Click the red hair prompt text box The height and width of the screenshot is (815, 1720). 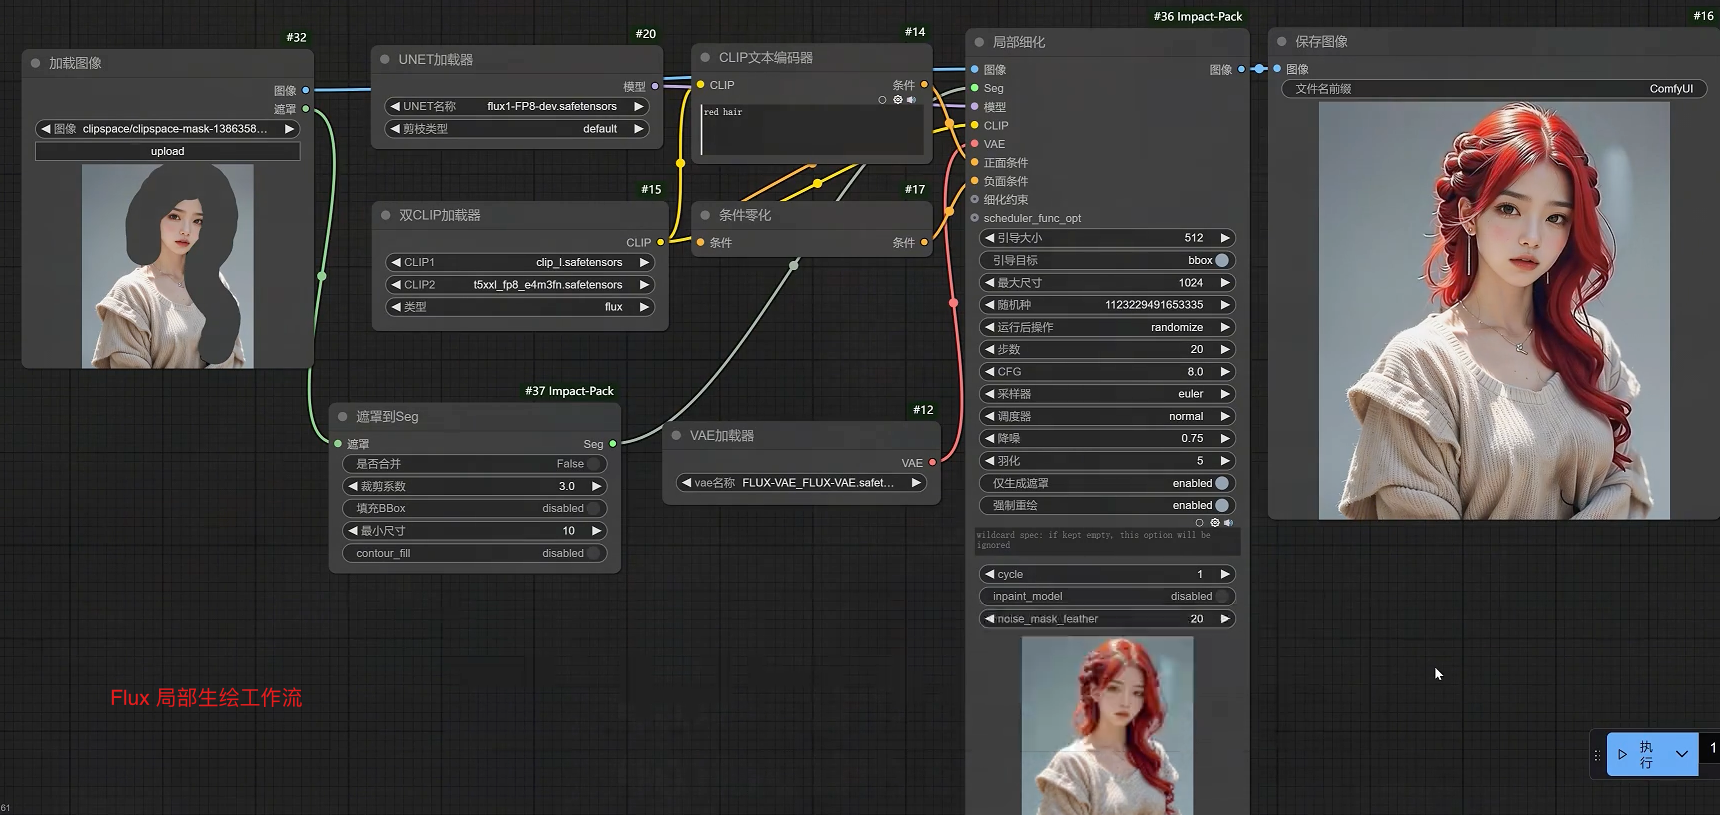pyautogui.click(x=811, y=130)
